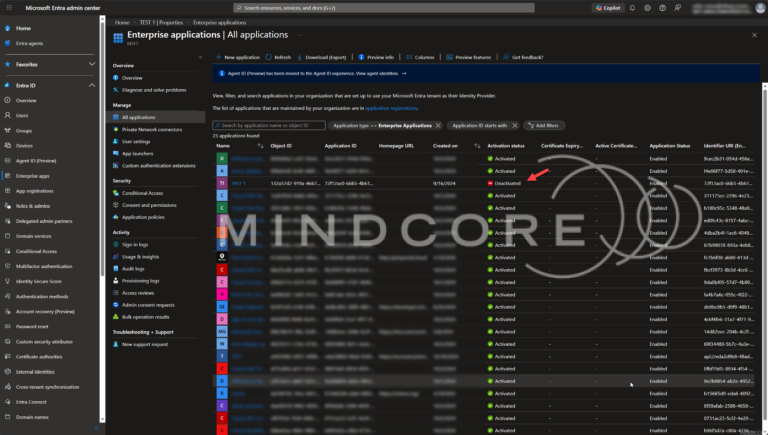Open Groups in Entra ID menu
768x435 pixels.
[24, 131]
